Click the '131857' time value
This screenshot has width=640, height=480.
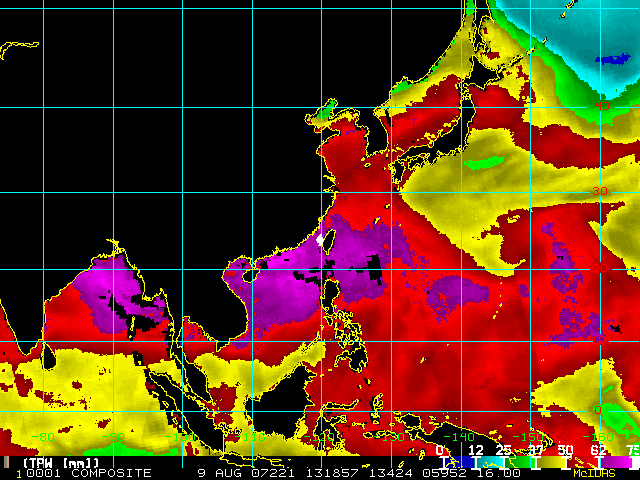tap(333, 473)
